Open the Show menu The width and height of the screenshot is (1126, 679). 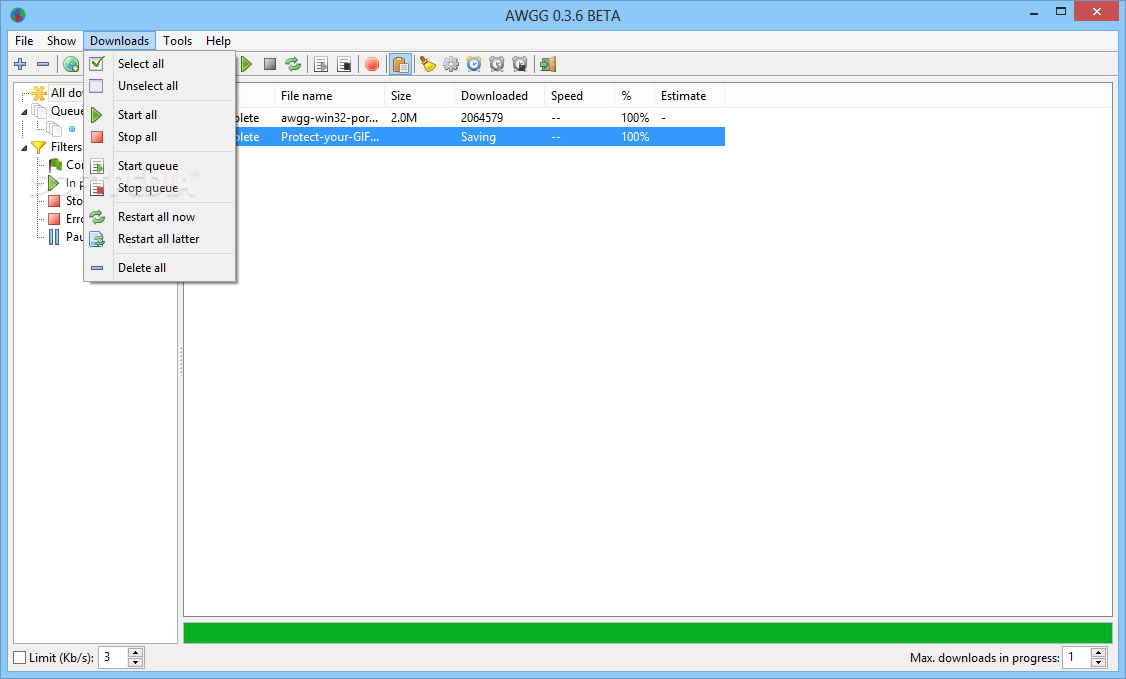tap(61, 41)
